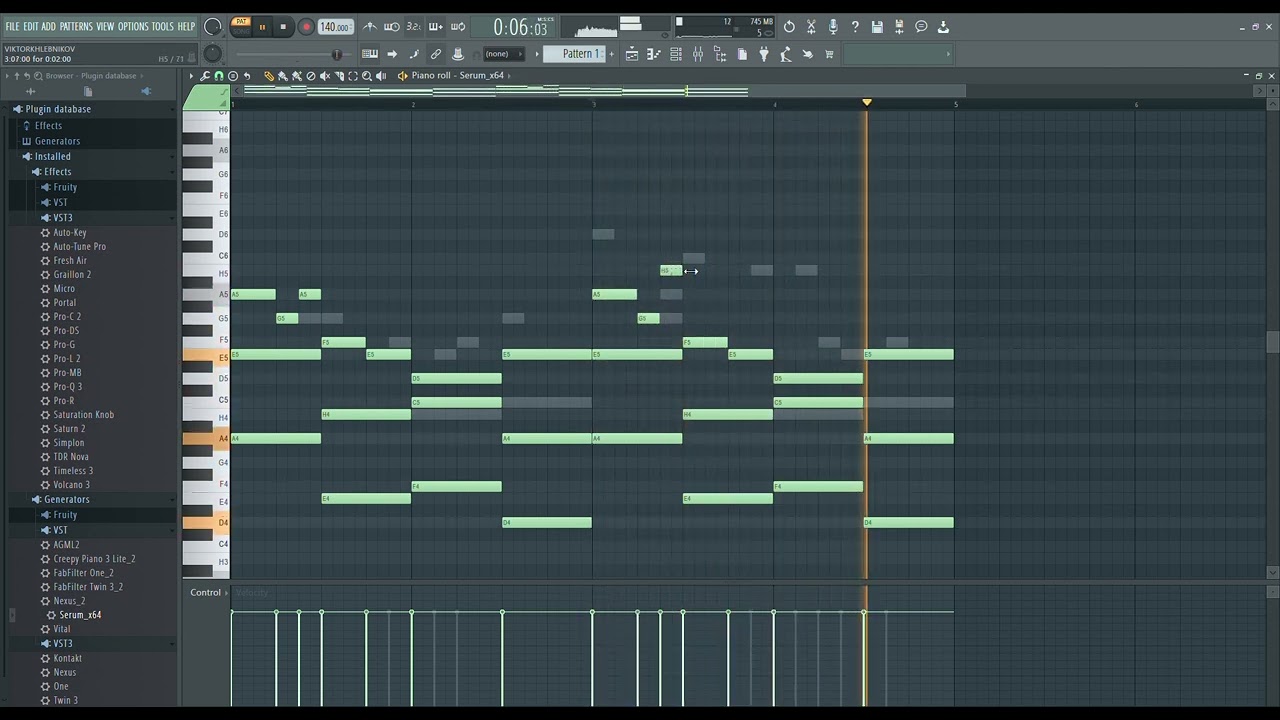Open the Channel rack view icon

point(676,54)
